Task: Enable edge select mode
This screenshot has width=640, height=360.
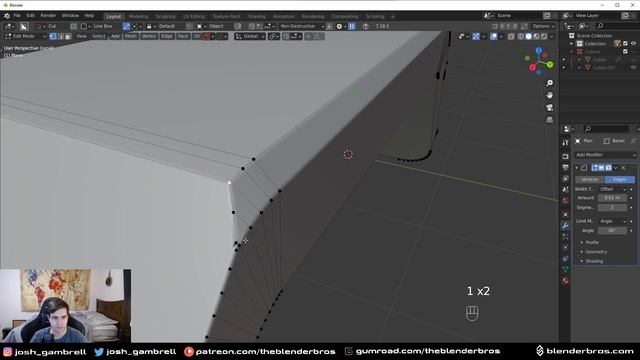Action: (x=60, y=36)
